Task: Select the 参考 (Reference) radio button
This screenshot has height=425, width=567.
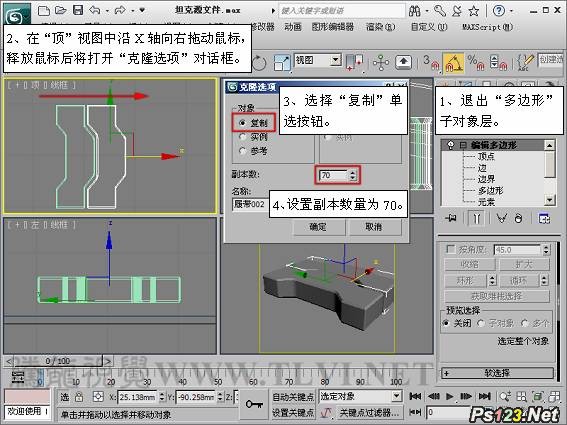Action: pos(243,151)
